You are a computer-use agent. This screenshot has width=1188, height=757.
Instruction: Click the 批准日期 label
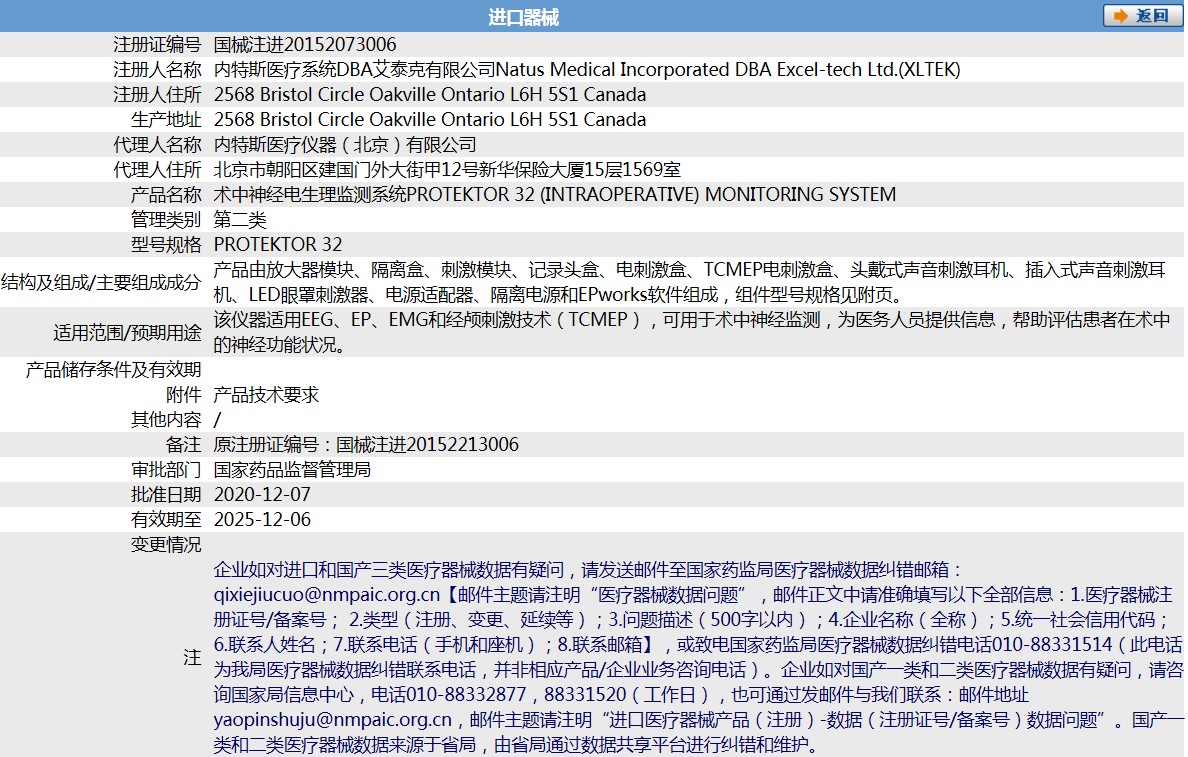click(166, 494)
